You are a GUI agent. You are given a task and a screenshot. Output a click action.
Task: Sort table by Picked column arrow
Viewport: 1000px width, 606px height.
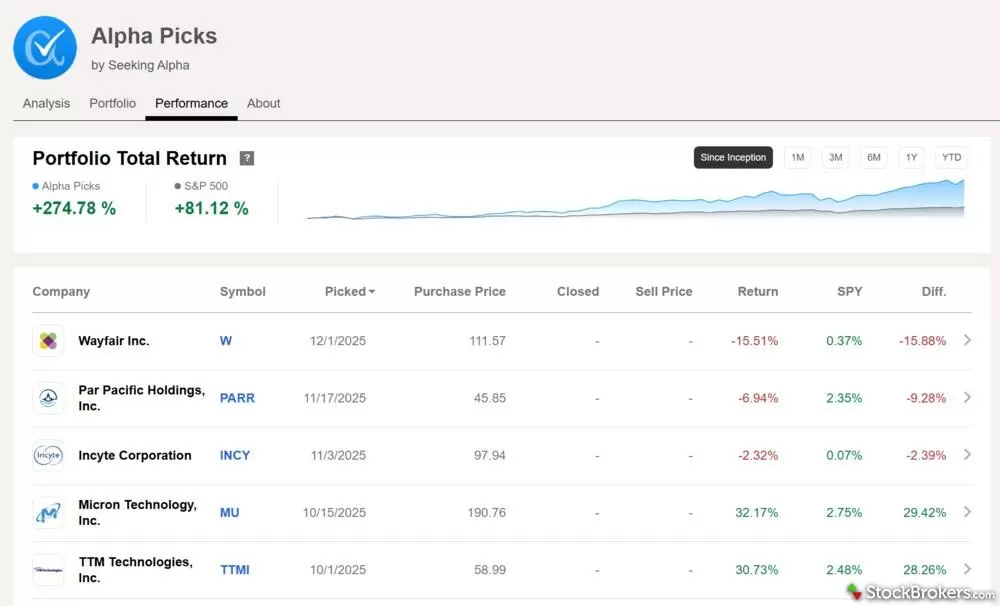click(372, 292)
